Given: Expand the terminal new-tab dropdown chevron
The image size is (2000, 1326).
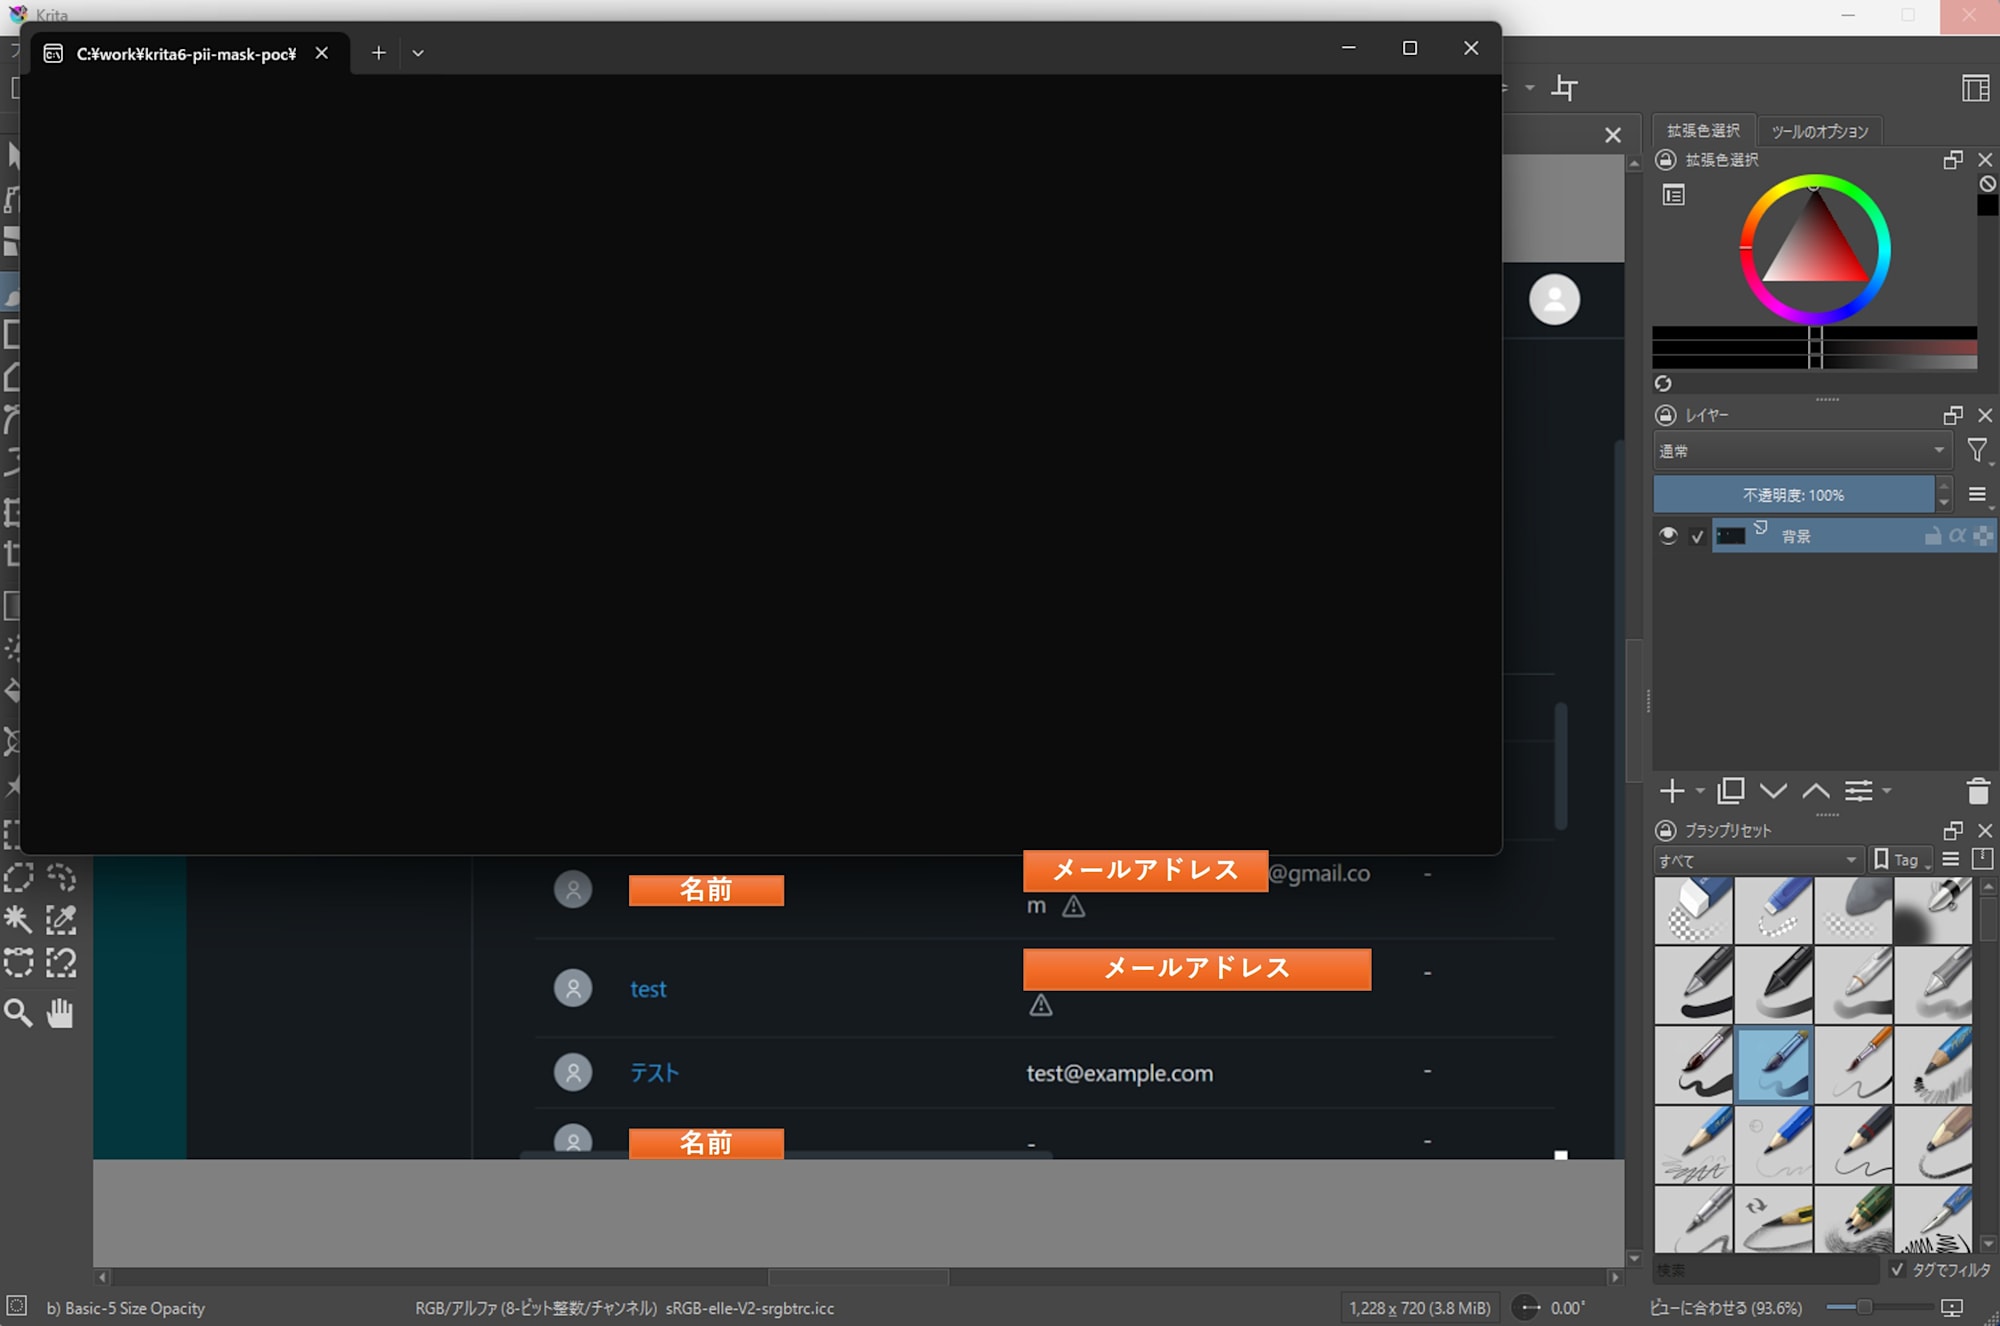Looking at the screenshot, I should point(418,53).
